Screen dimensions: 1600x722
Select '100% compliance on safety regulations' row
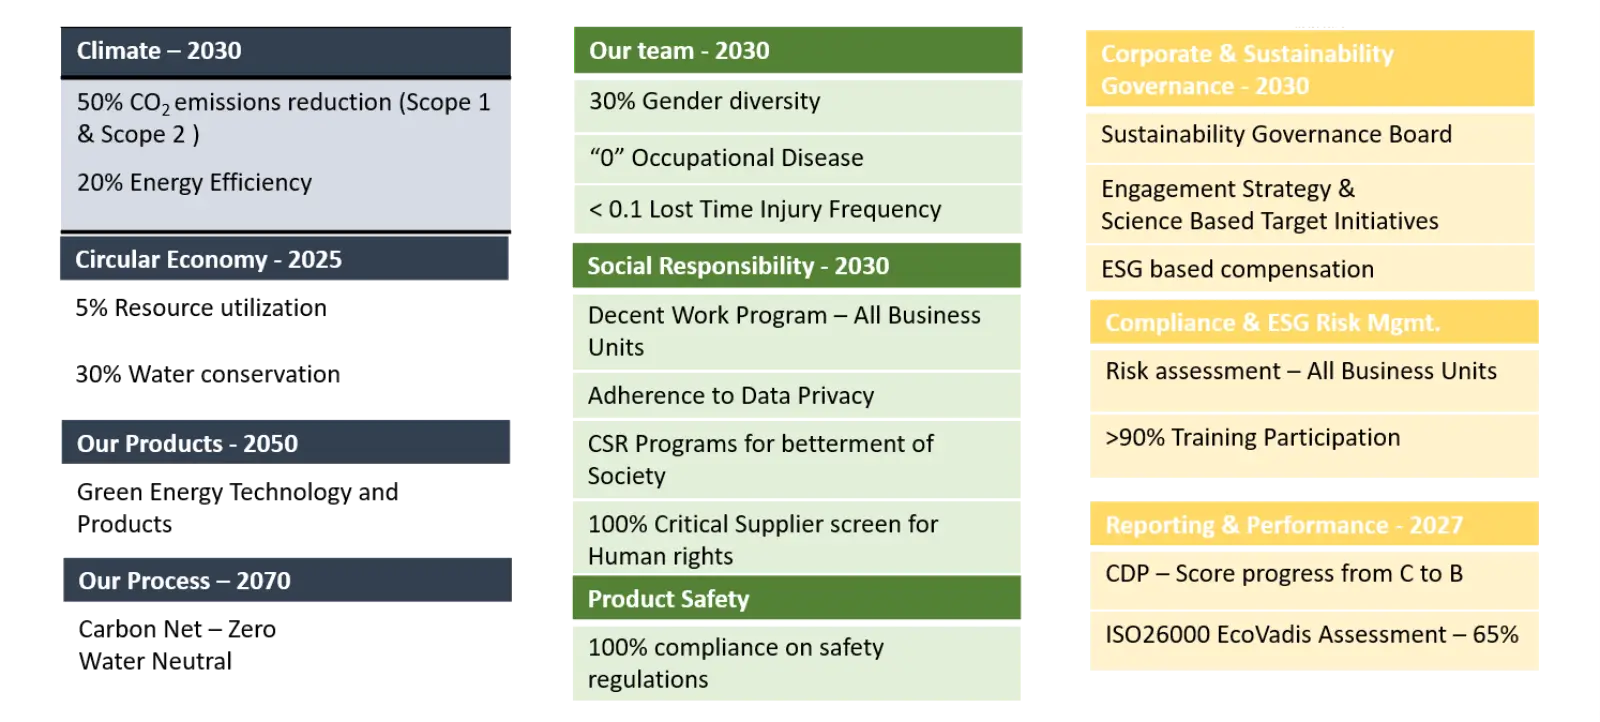click(796, 663)
